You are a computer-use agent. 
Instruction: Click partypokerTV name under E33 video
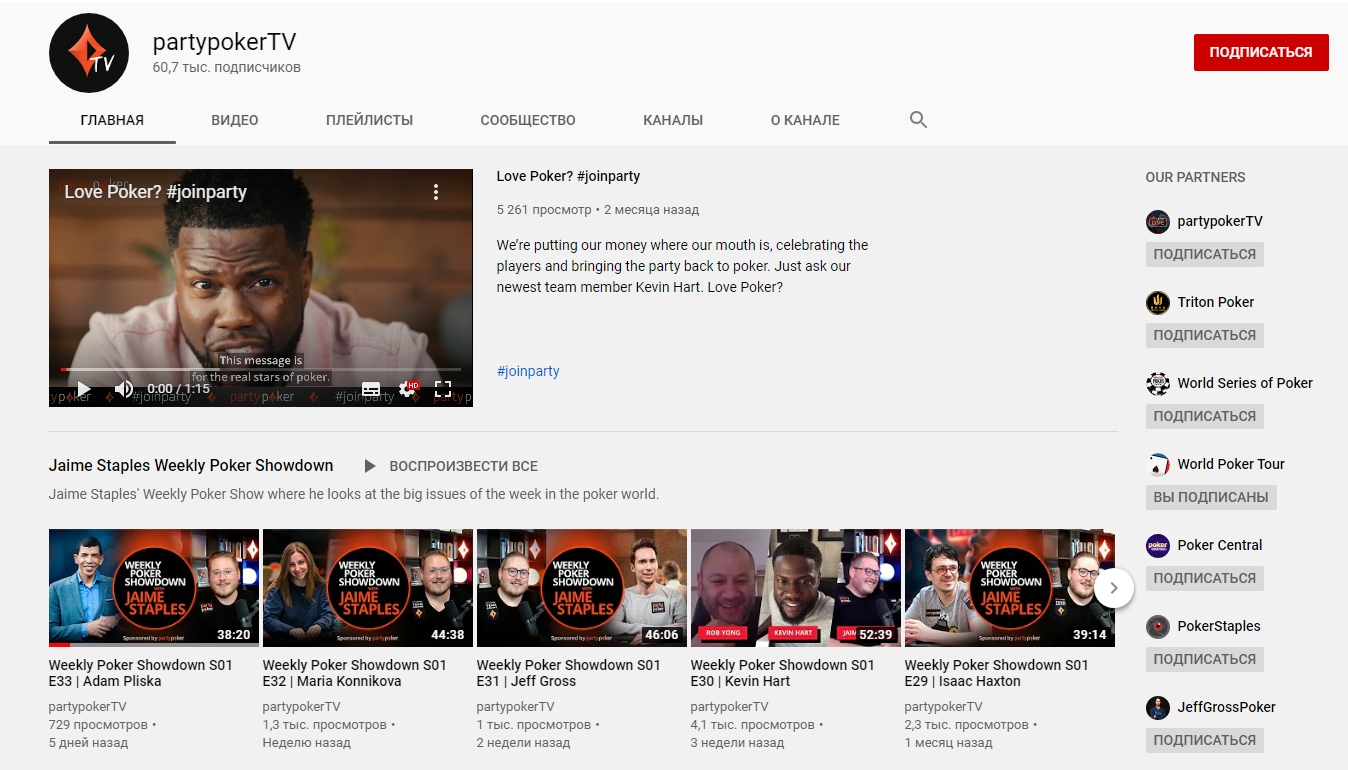coord(88,707)
